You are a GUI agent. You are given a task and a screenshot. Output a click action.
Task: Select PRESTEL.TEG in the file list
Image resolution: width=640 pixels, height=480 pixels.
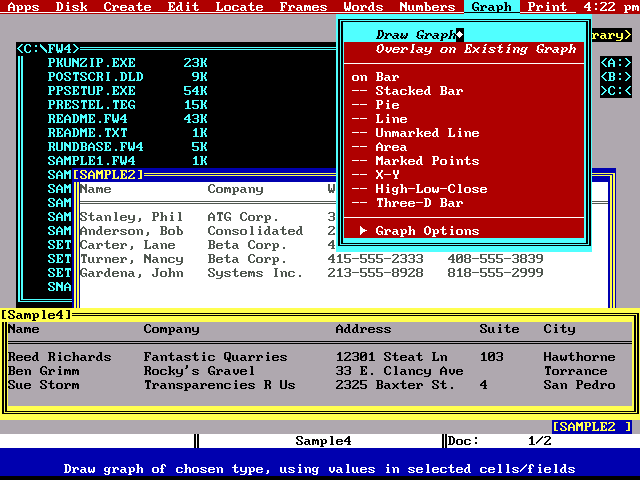pos(91,105)
